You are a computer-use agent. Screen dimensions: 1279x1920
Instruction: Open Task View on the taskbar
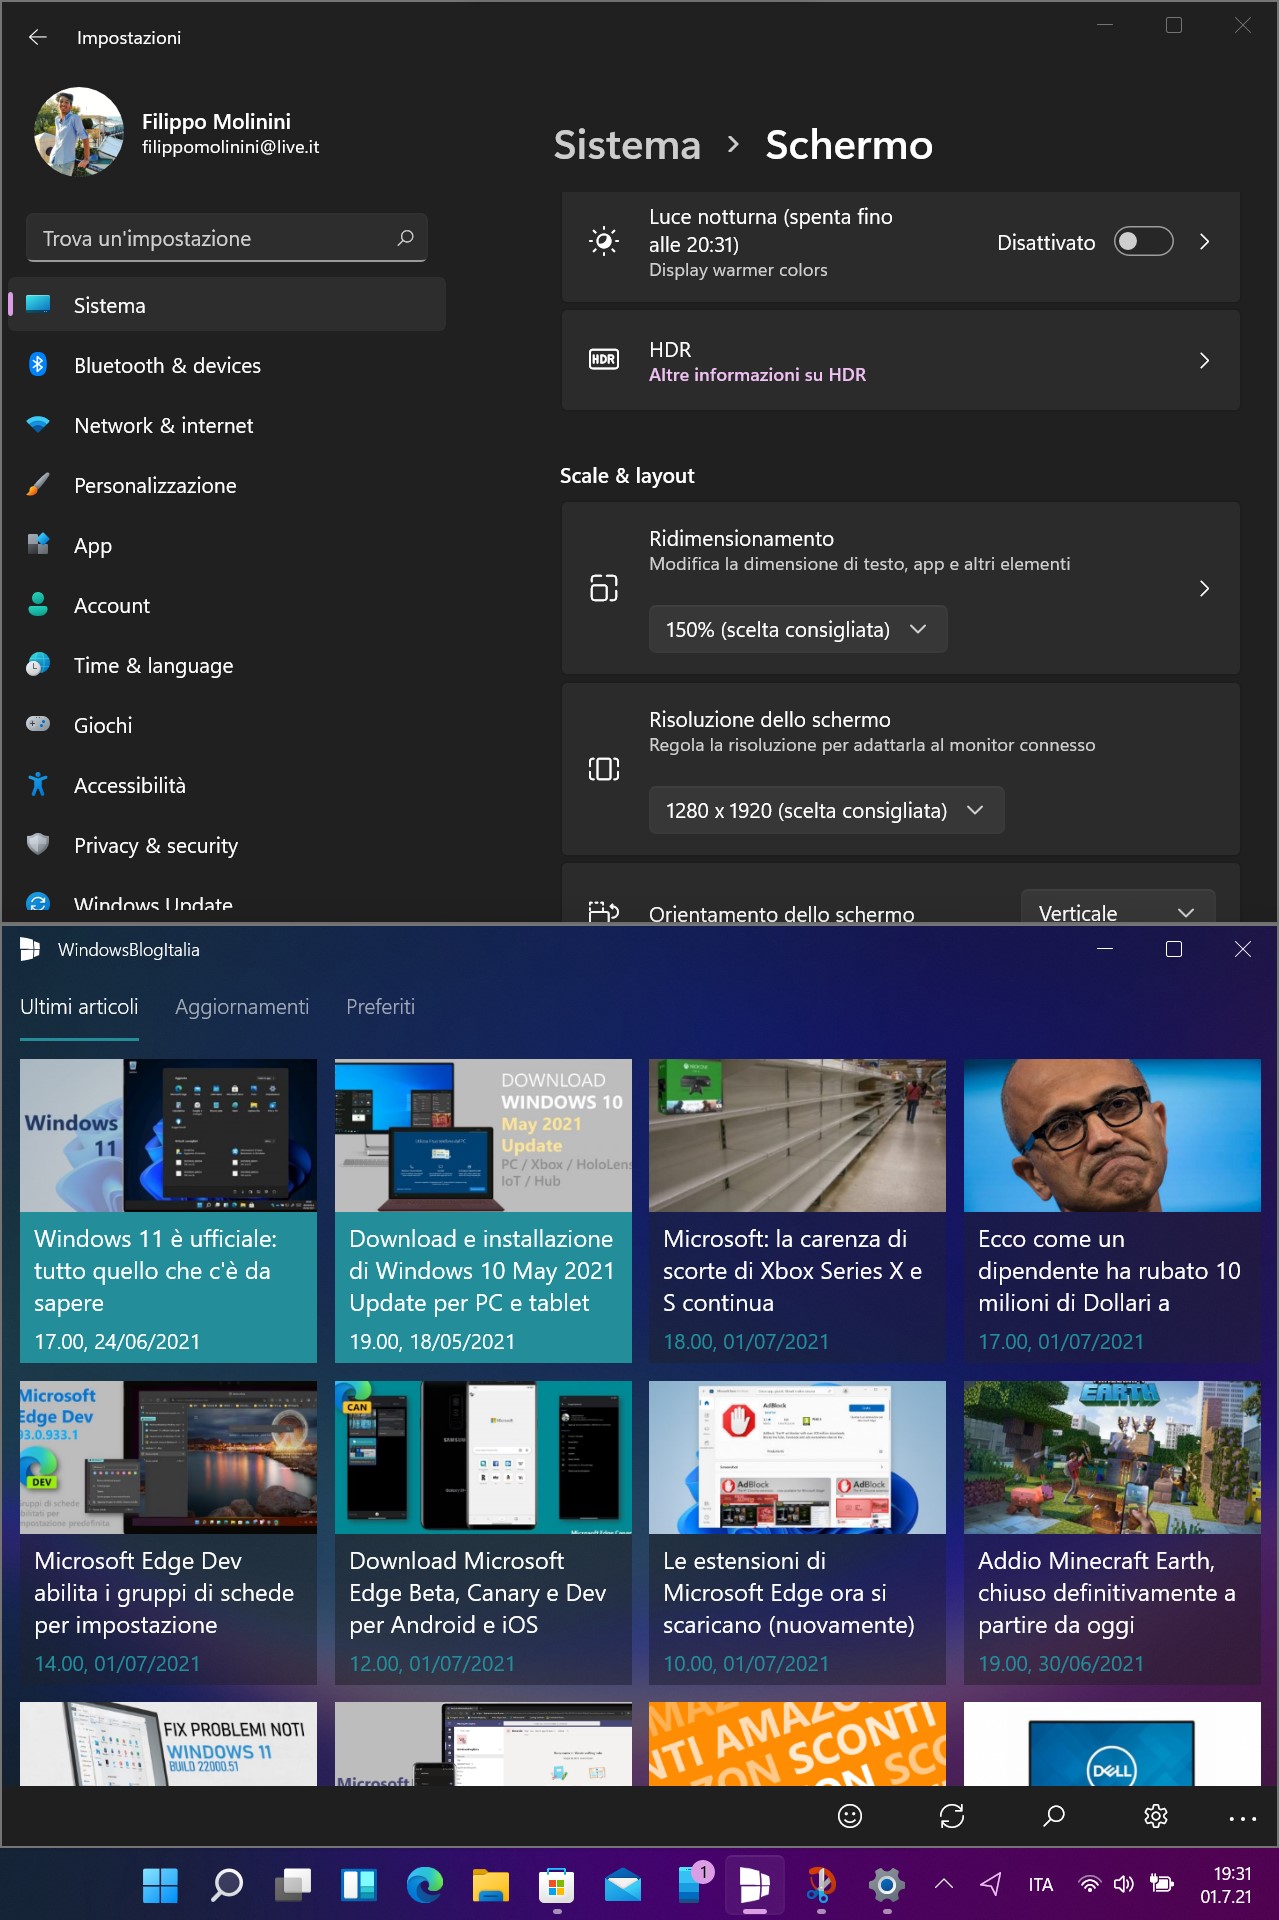[x=293, y=1885]
